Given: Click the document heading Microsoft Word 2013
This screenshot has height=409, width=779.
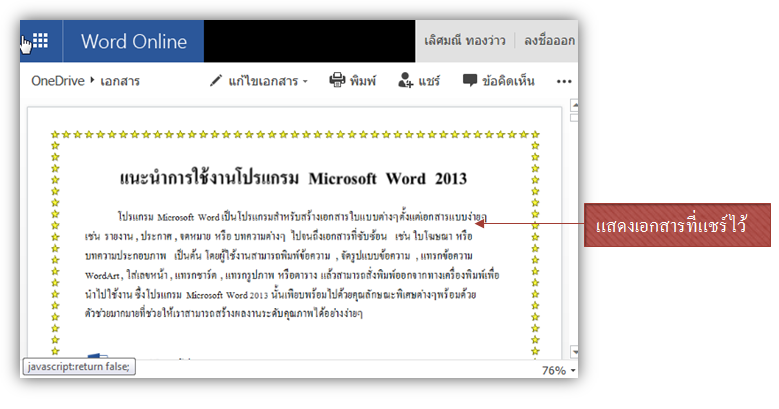Looking at the screenshot, I should (x=388, y=178).
